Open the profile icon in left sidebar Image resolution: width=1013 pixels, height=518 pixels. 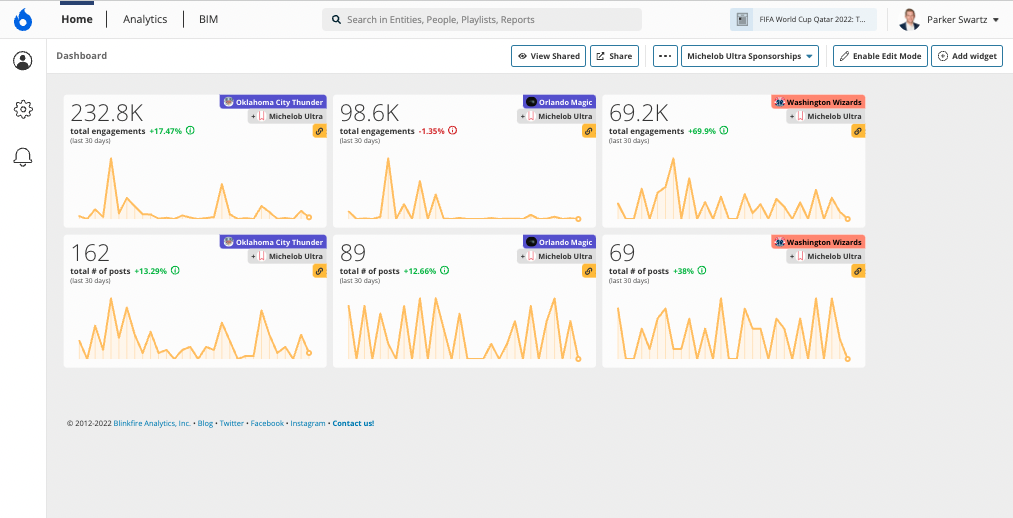pos(23,61)
